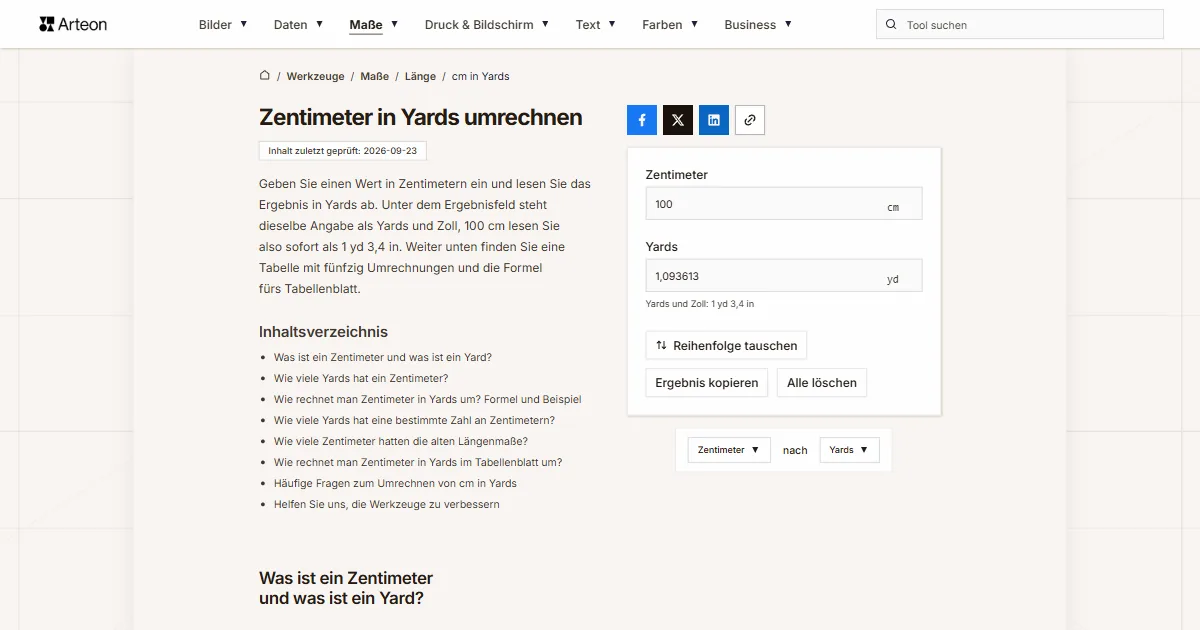This screenshot has width=1200, height=630.
Task: Jump to 'bestimmte Zahl an Zentimetern' section
Action: 414,420
